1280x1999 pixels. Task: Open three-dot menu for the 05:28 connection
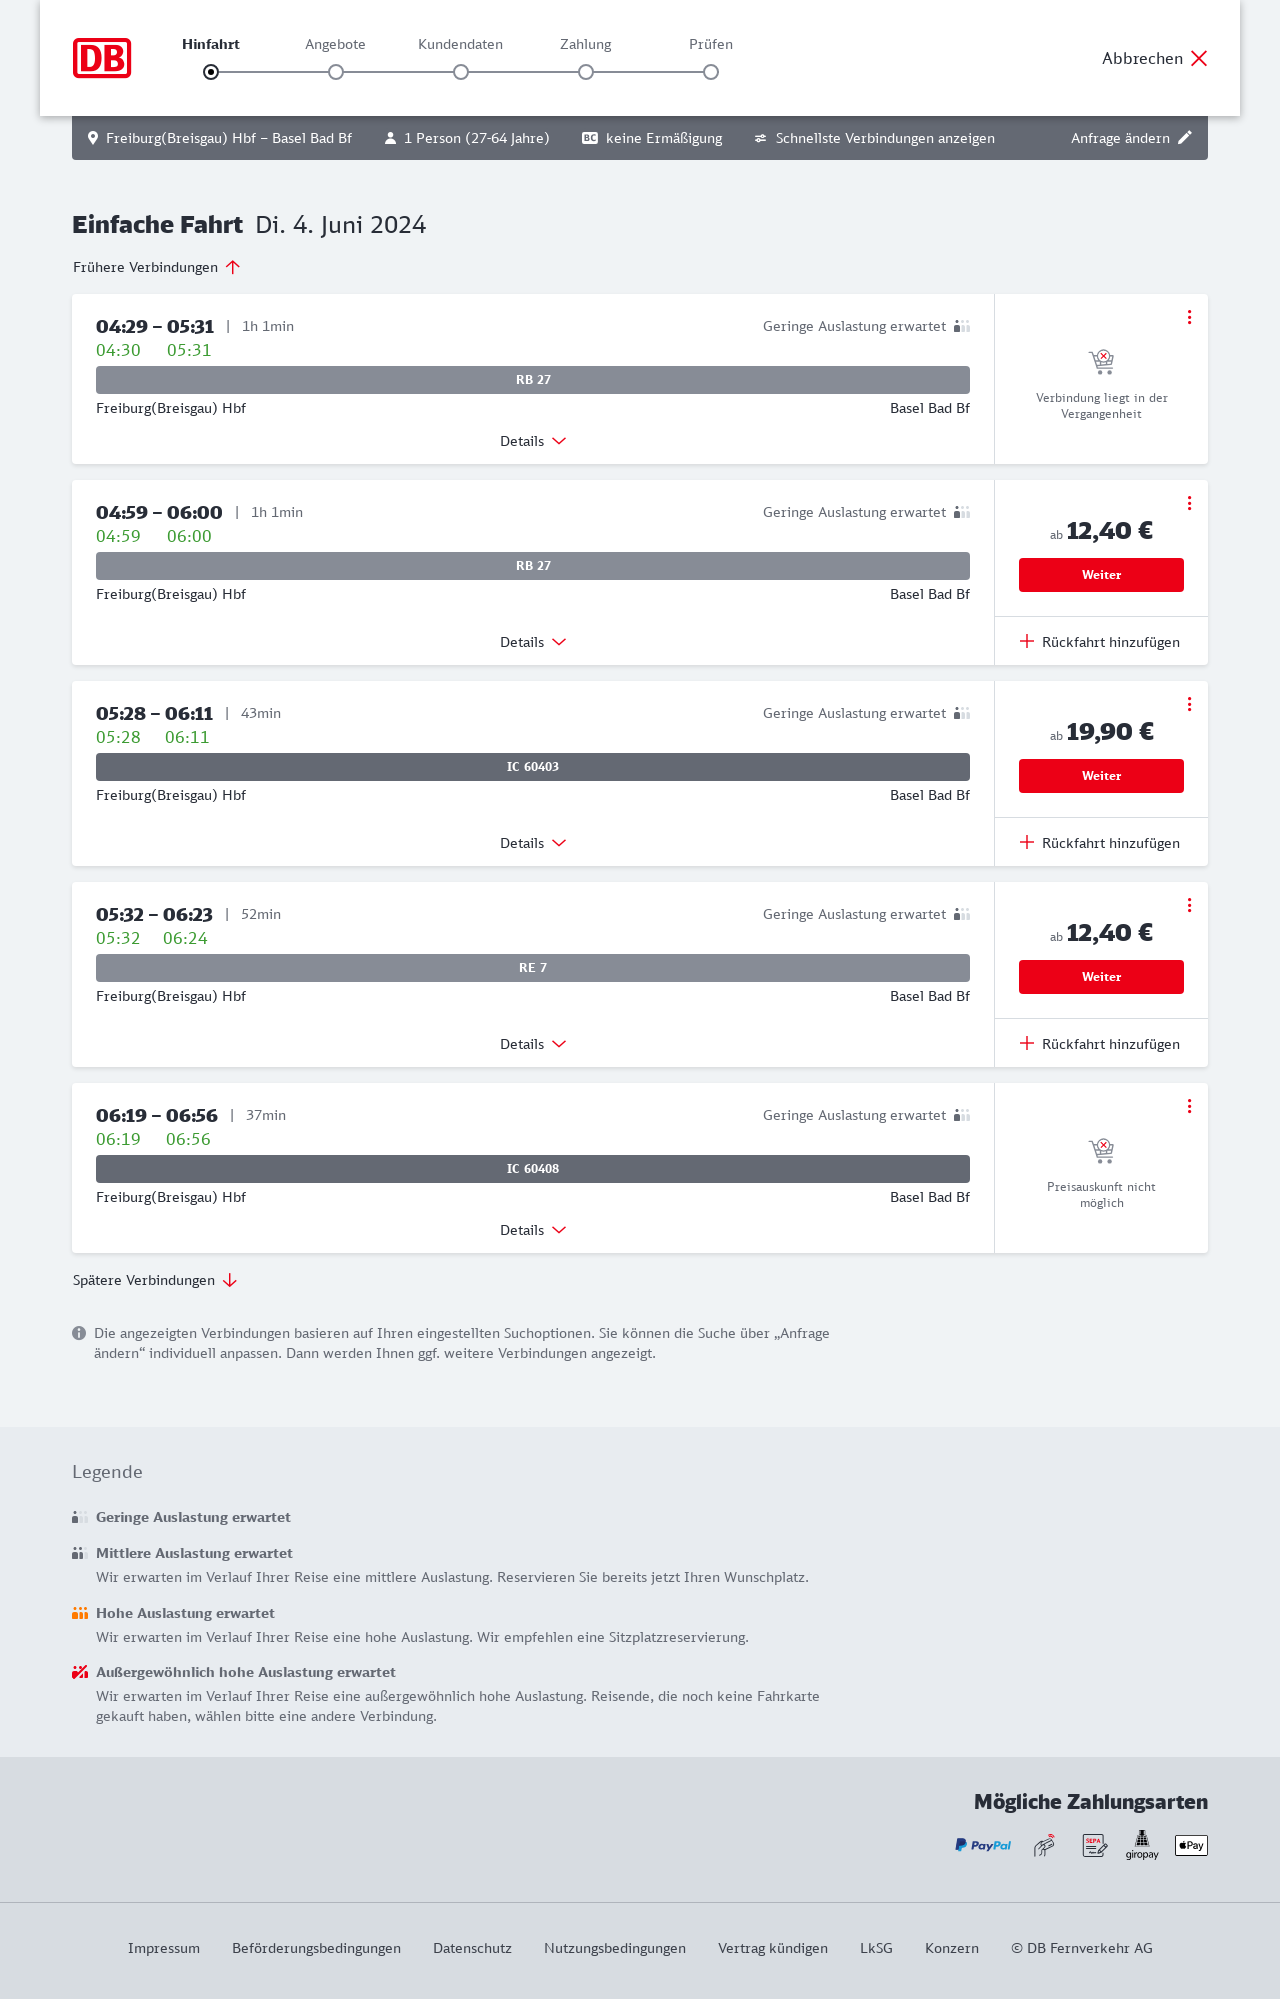click(x=1189, y=704)
